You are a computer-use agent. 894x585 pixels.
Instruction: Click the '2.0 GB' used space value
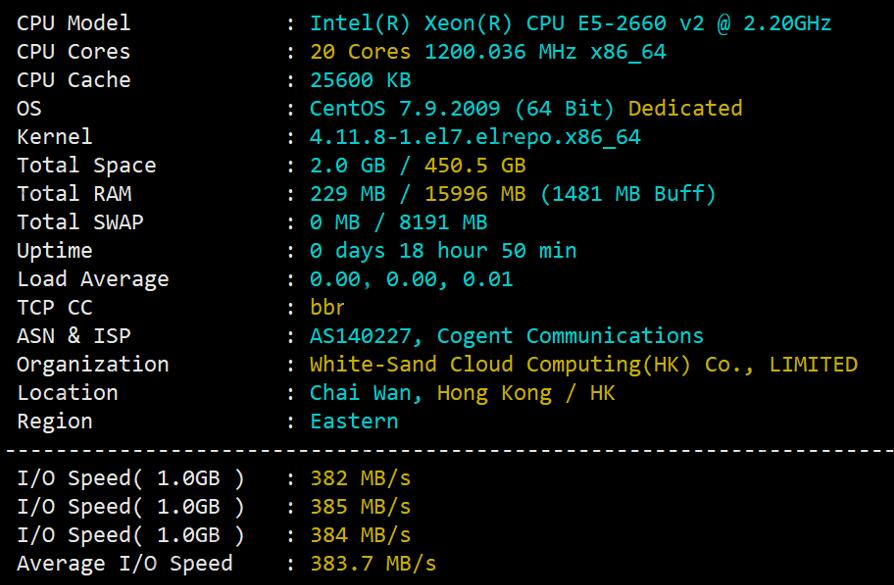pos(348,165)
